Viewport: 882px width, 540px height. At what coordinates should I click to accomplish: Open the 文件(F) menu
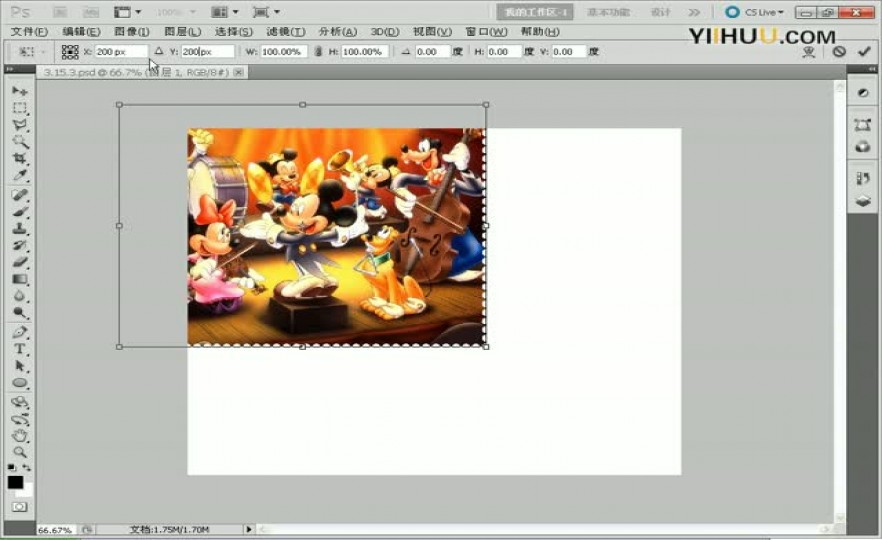point(29,32)
